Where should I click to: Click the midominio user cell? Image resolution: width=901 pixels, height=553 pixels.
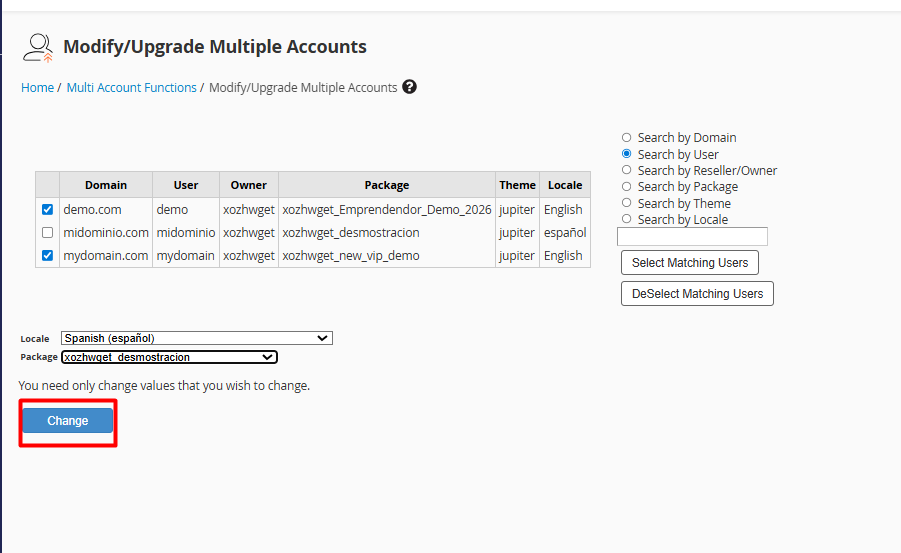tap(186, 233)
